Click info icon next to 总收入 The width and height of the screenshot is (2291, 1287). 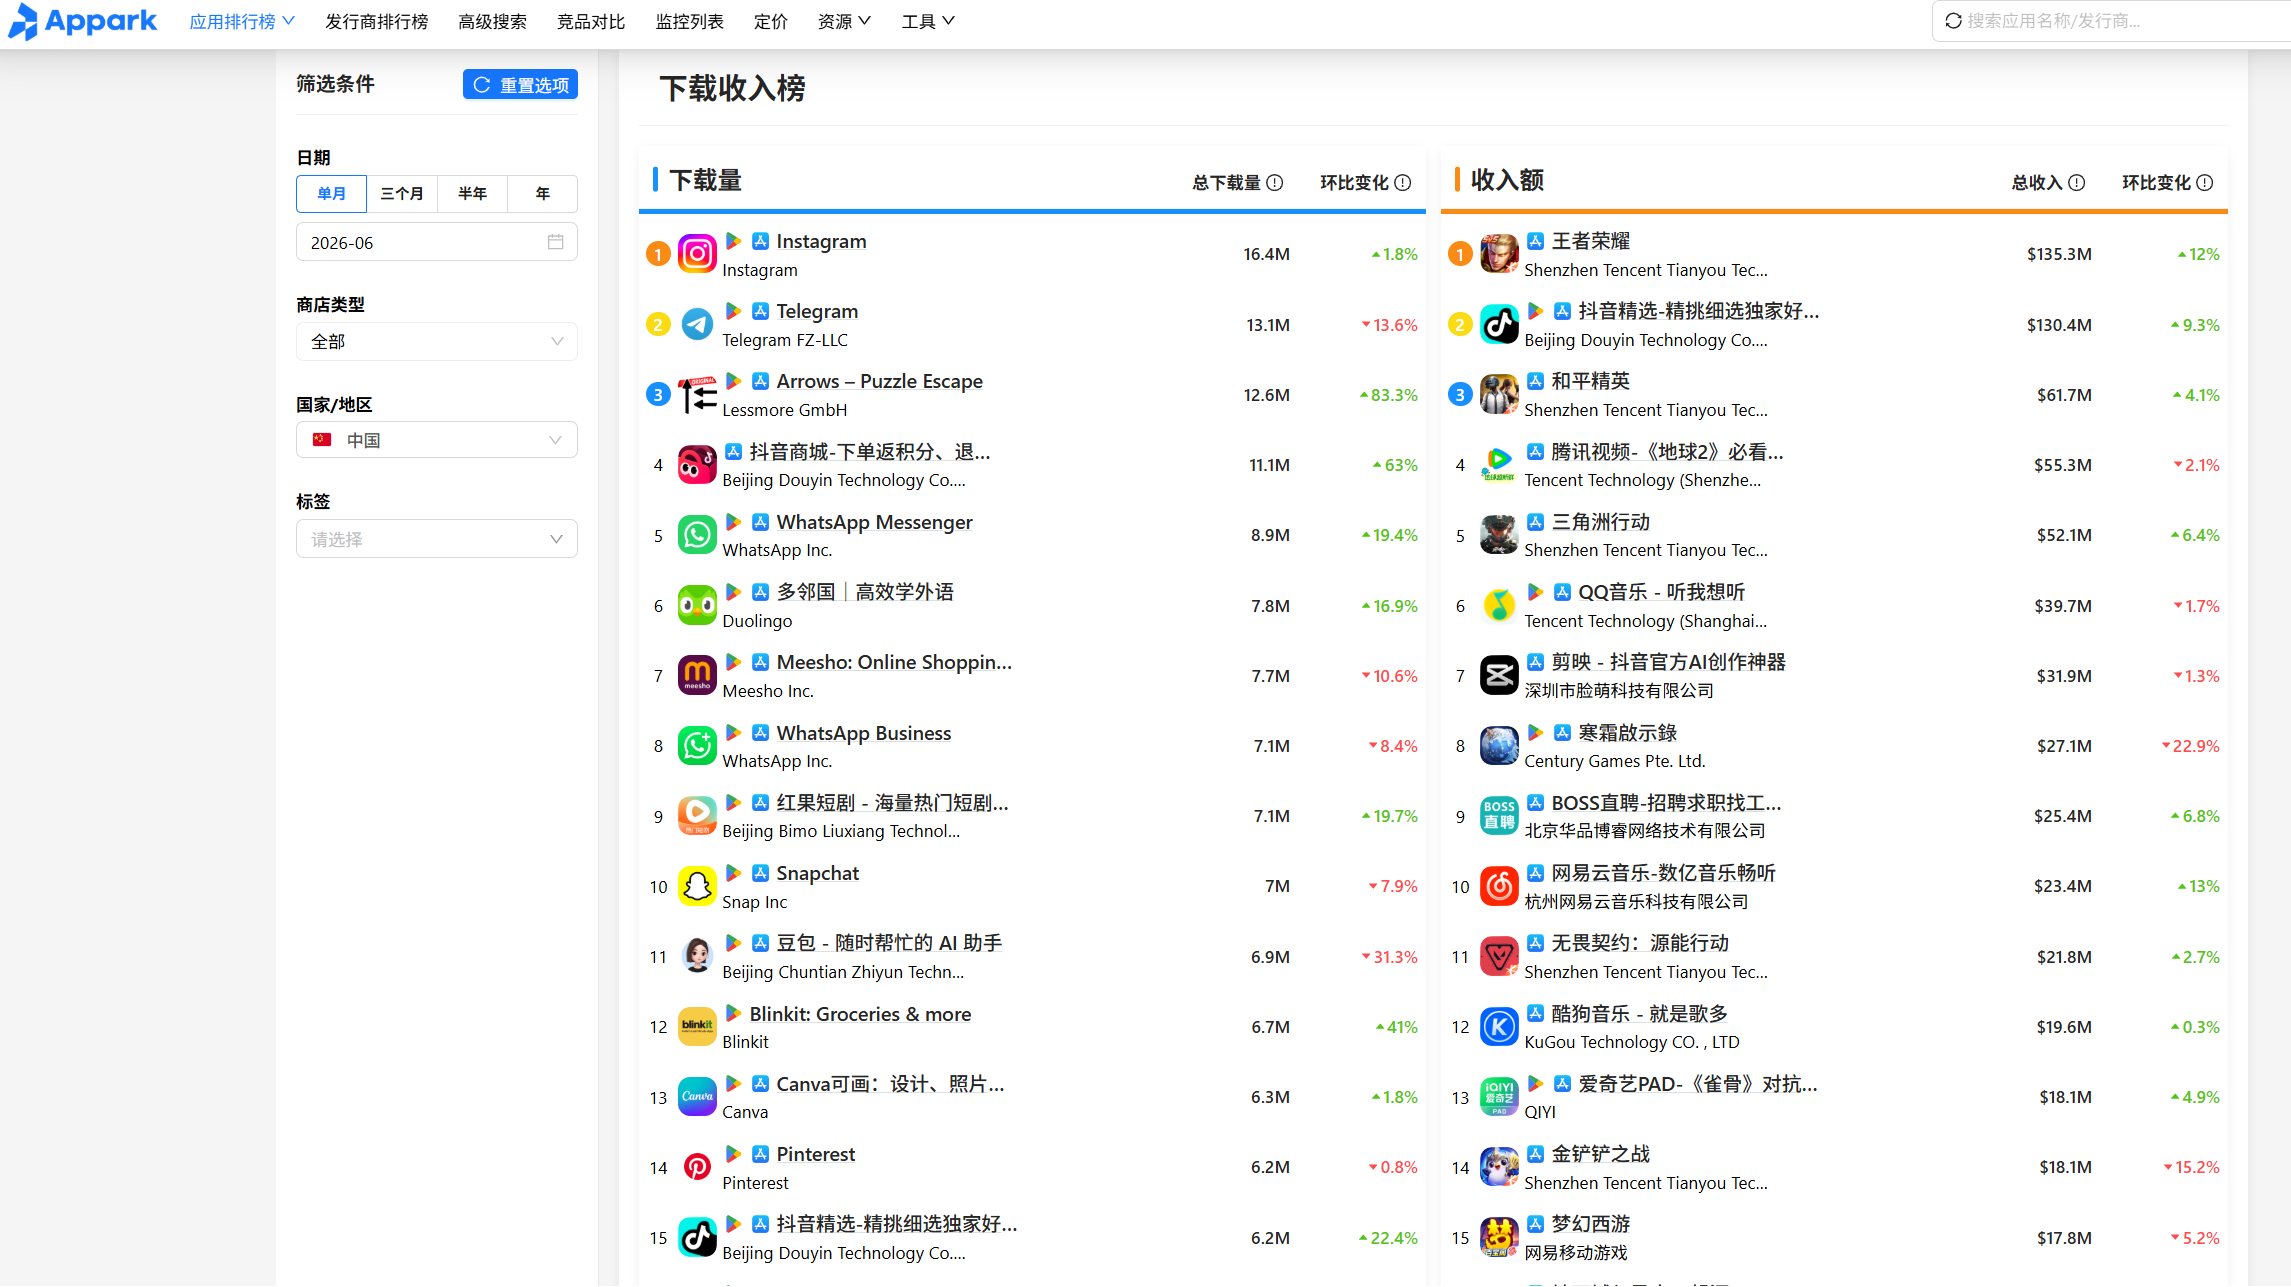coord(2077,183)
